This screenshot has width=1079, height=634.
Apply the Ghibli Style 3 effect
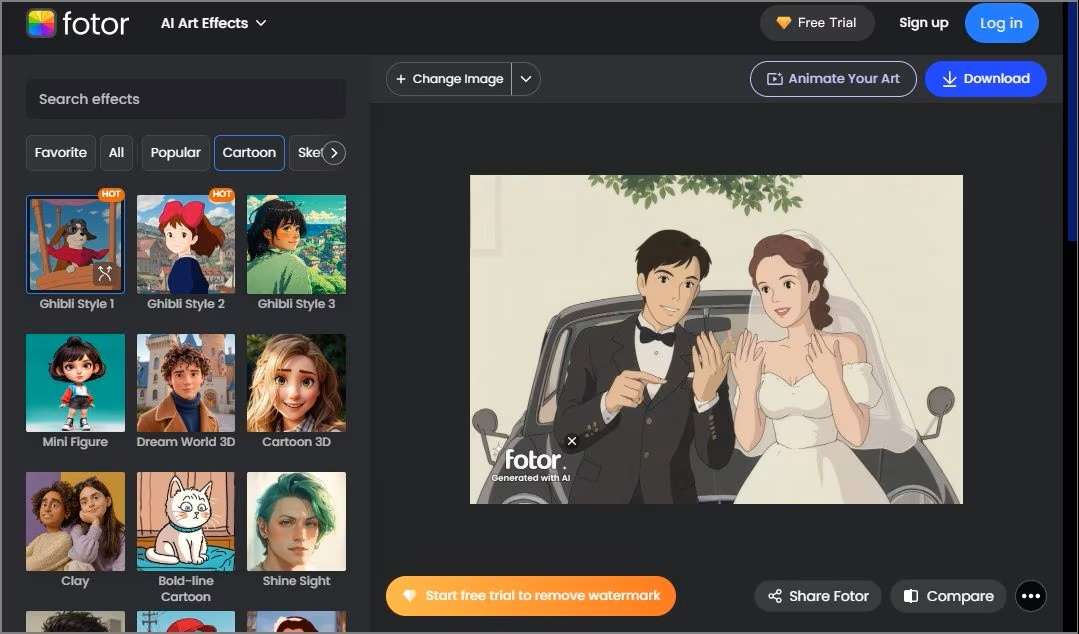click(x=297, y=244)
